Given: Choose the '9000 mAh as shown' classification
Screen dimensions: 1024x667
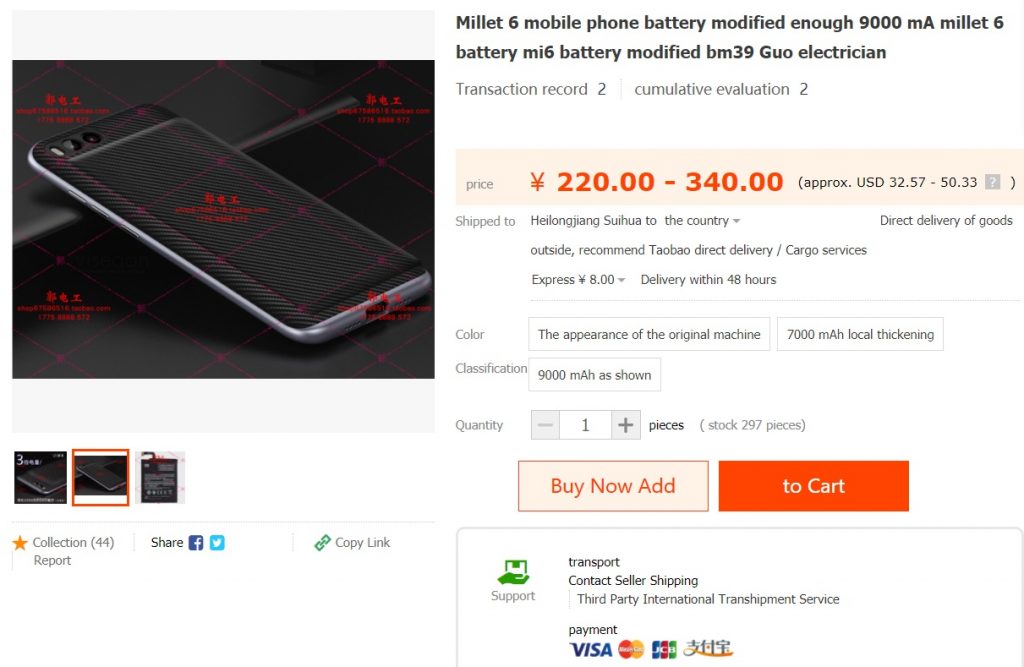Looking at the screenshot, I should point(594,375).
